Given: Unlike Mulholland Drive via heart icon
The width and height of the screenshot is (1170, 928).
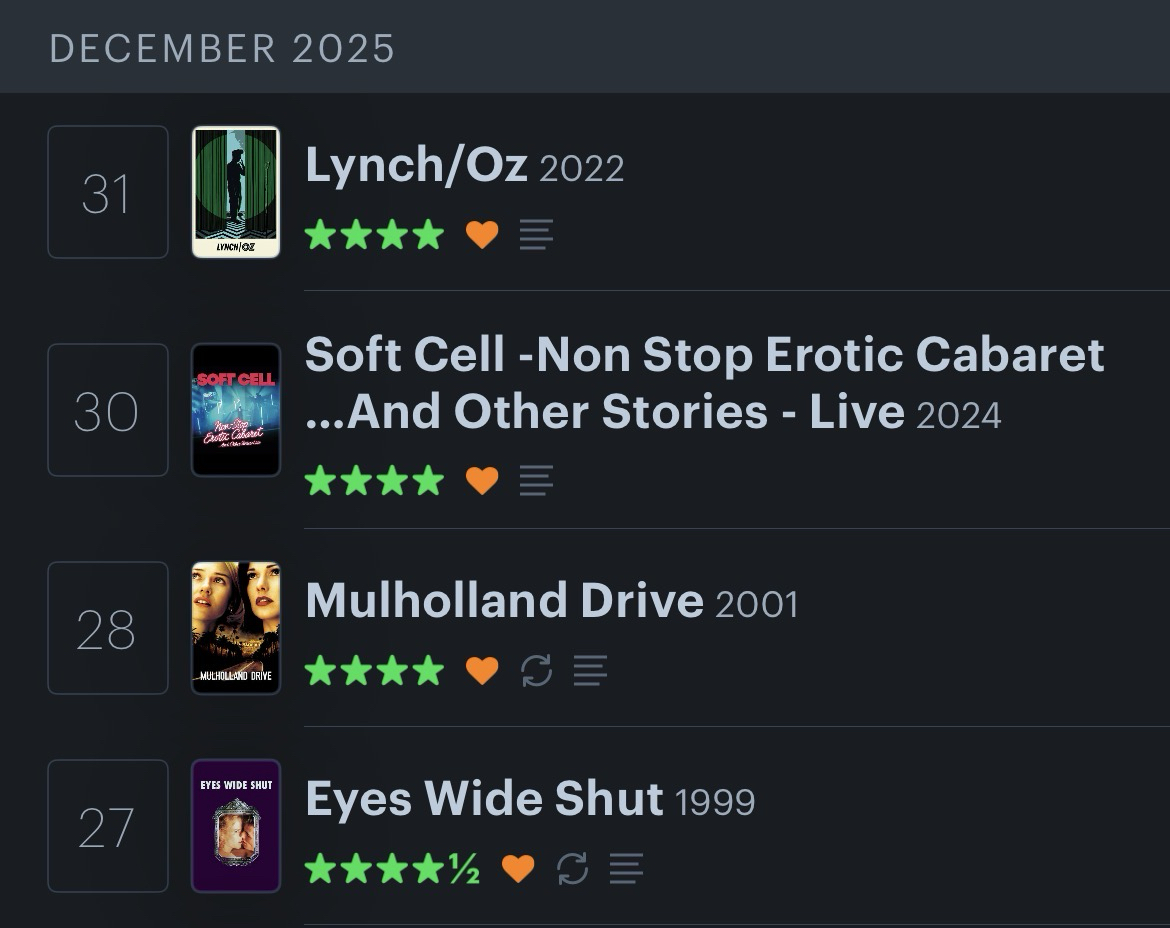Looking at the screenshot, I should (482, 670).
